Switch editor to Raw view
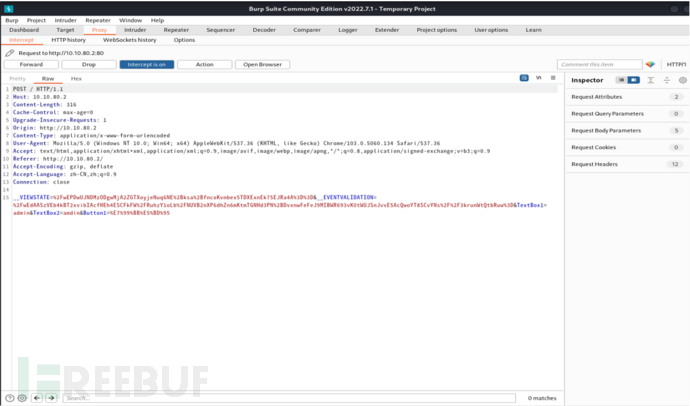The width and height of the screenshot is (690, 406). click(48, 79)
